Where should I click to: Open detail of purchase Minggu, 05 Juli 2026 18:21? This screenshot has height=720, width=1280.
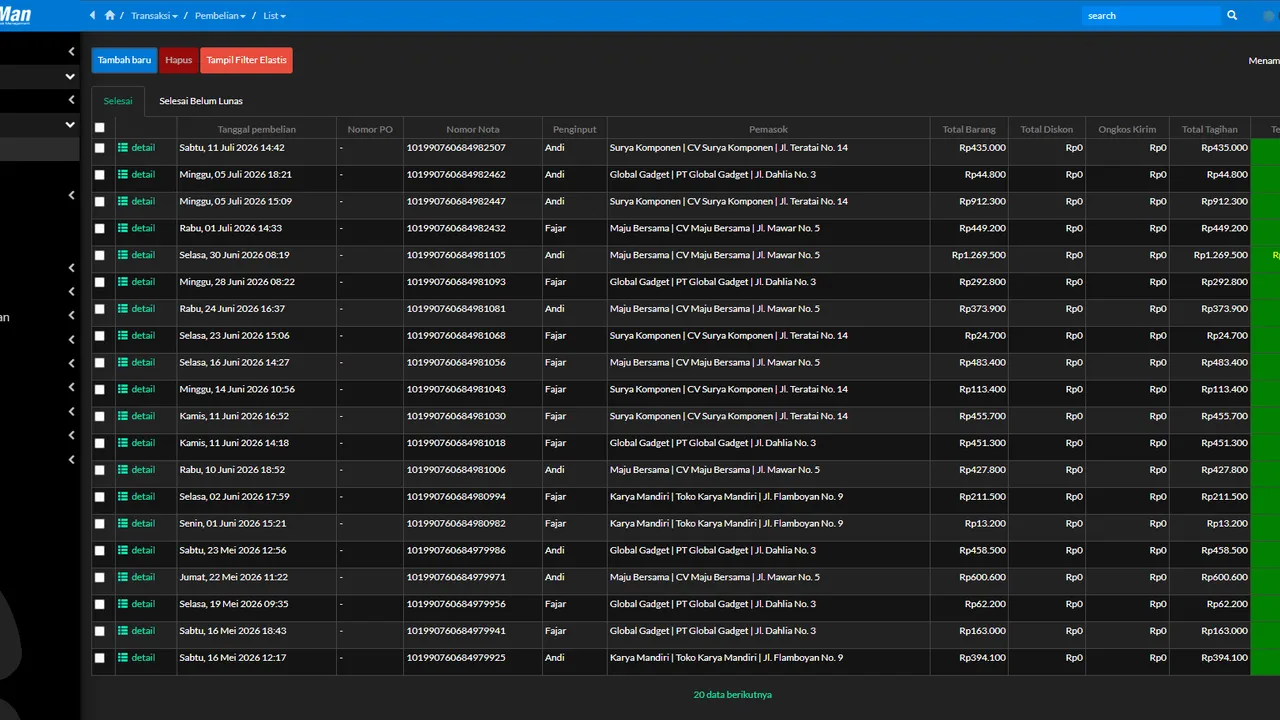click(x=136, y=175)
